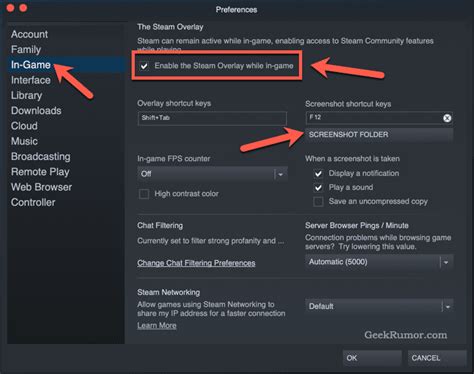Open the Server Browser Pings Automatic (5000) dropdown
474x374 pixels.
click(x=379, y=262)
